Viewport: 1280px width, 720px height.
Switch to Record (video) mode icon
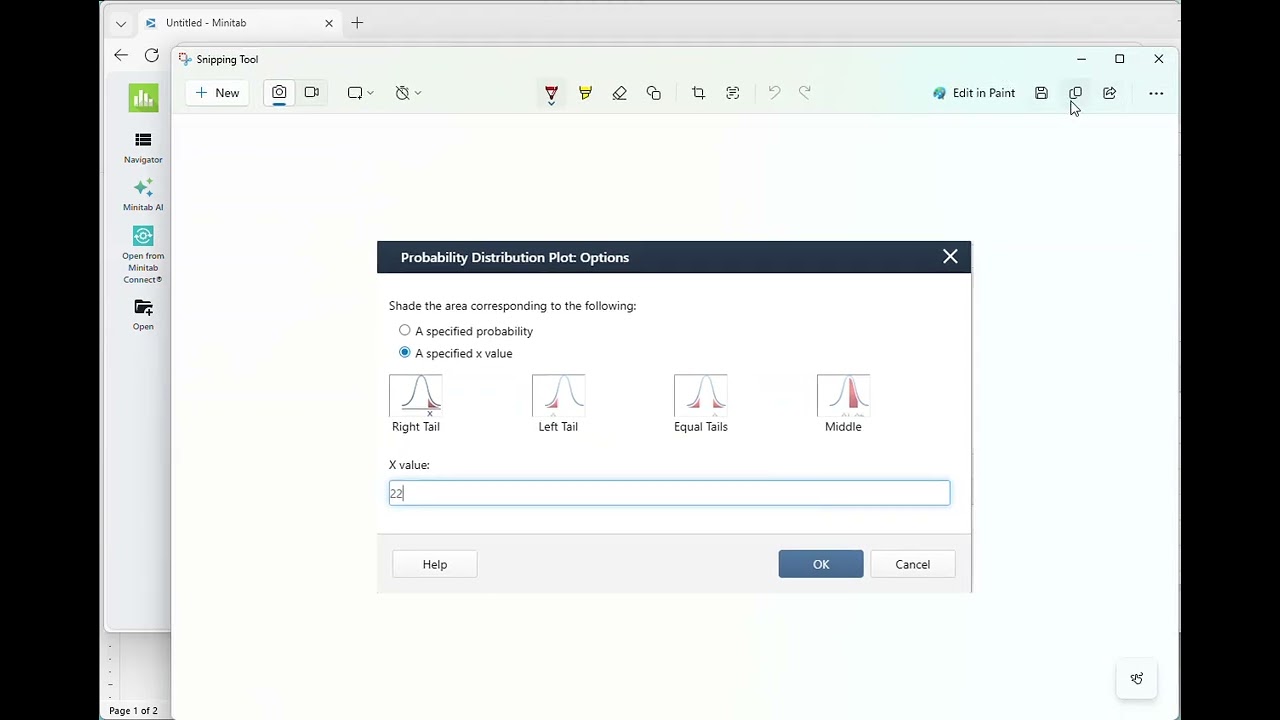(x=311, y=93)
